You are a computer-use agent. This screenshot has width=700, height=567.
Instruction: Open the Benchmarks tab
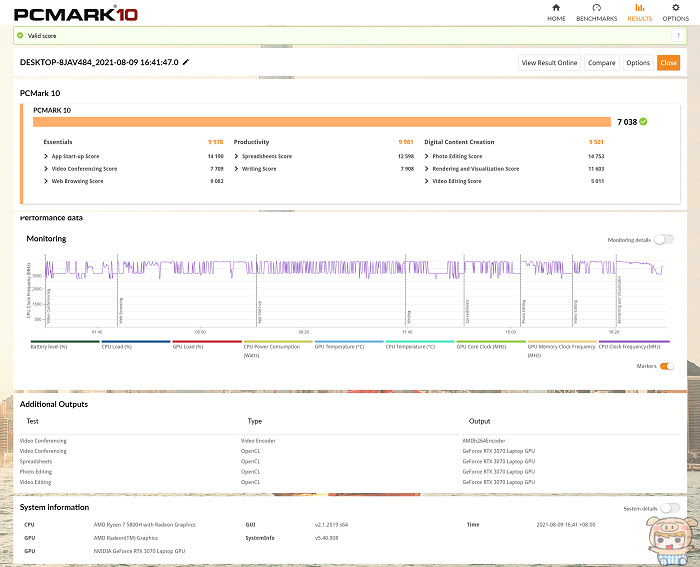[596, 13]
